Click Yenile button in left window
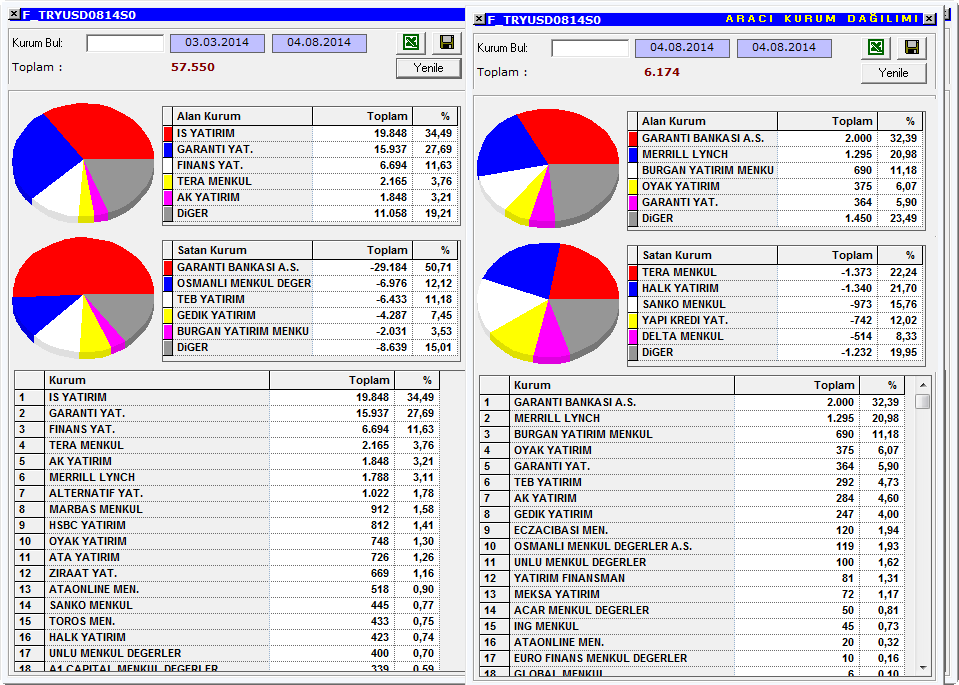 click(x=428, y=68)
